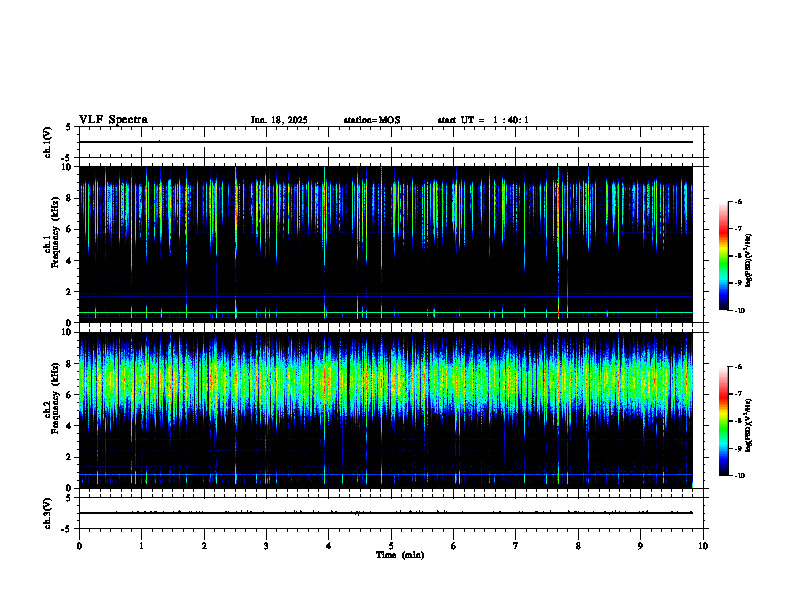Click the ch.1 color bar 'log(PSD)' label

[749, 261]
